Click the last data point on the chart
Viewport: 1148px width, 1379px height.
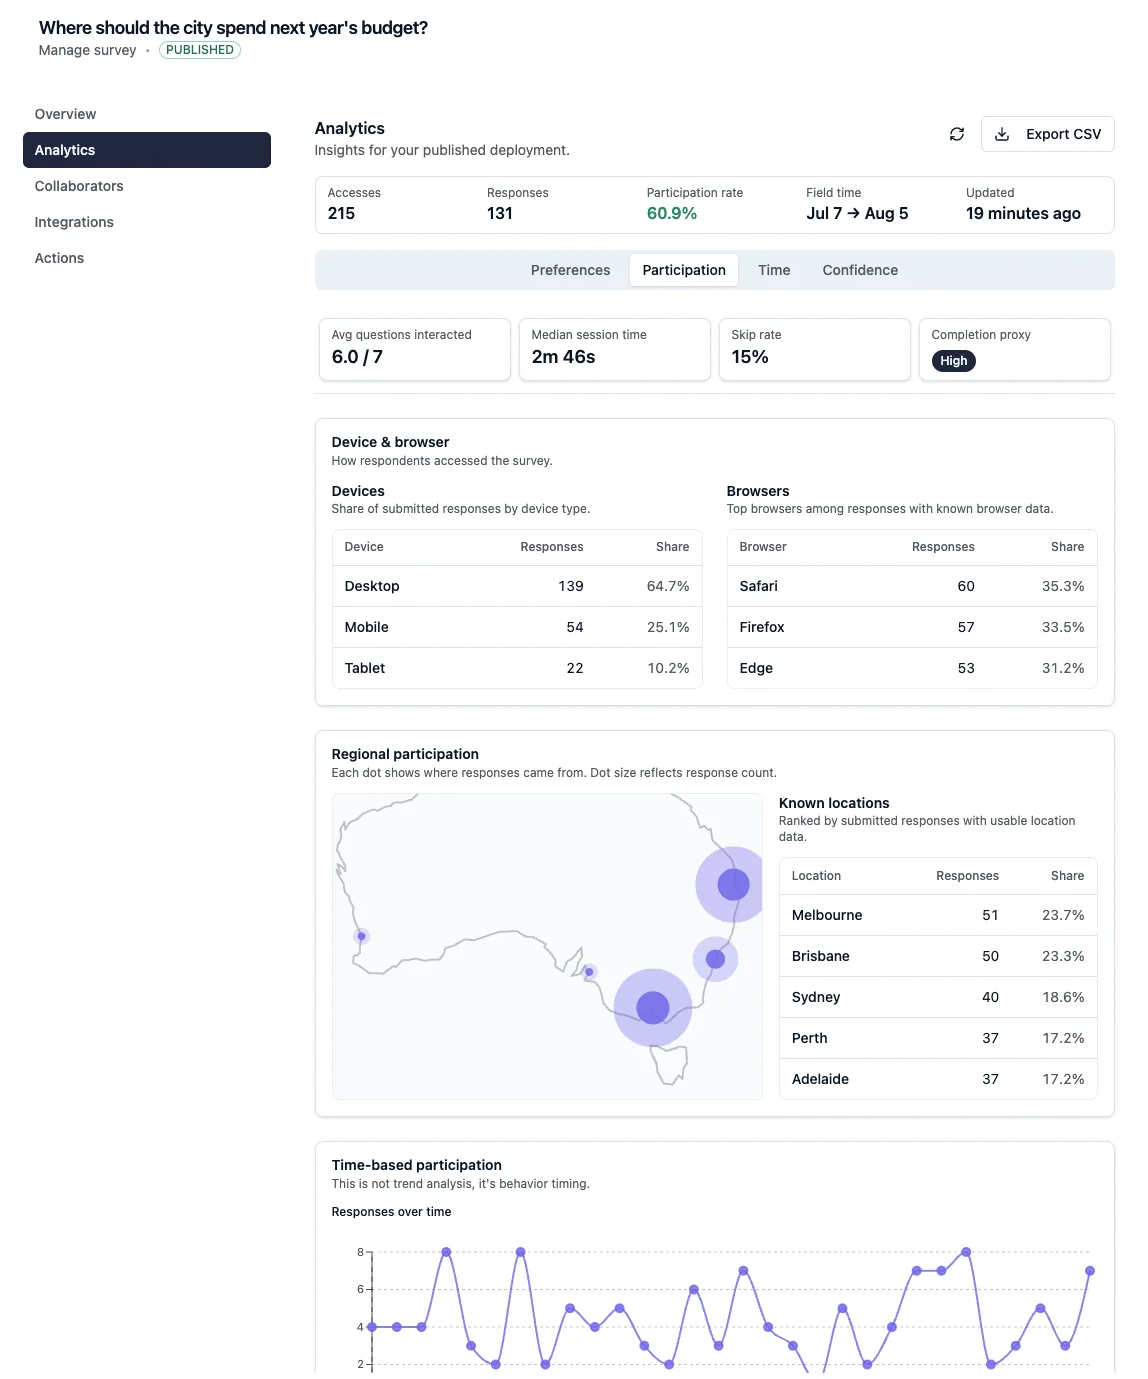[x=1090, y=1271]
